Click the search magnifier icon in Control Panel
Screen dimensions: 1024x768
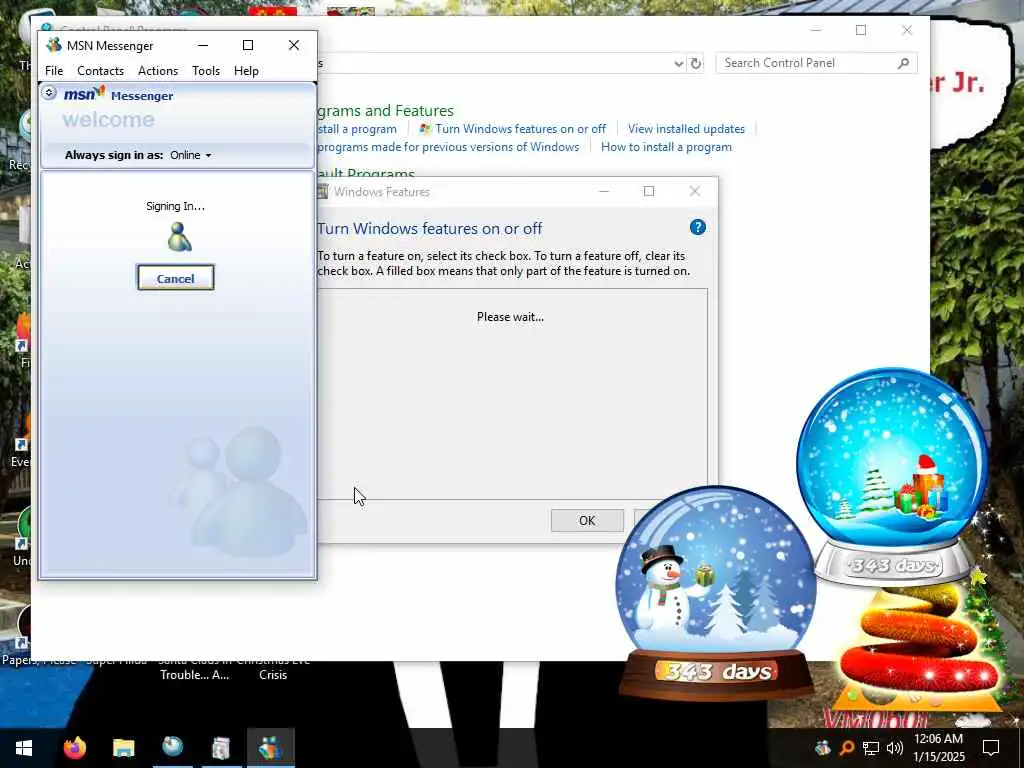[x=904, y=63]
